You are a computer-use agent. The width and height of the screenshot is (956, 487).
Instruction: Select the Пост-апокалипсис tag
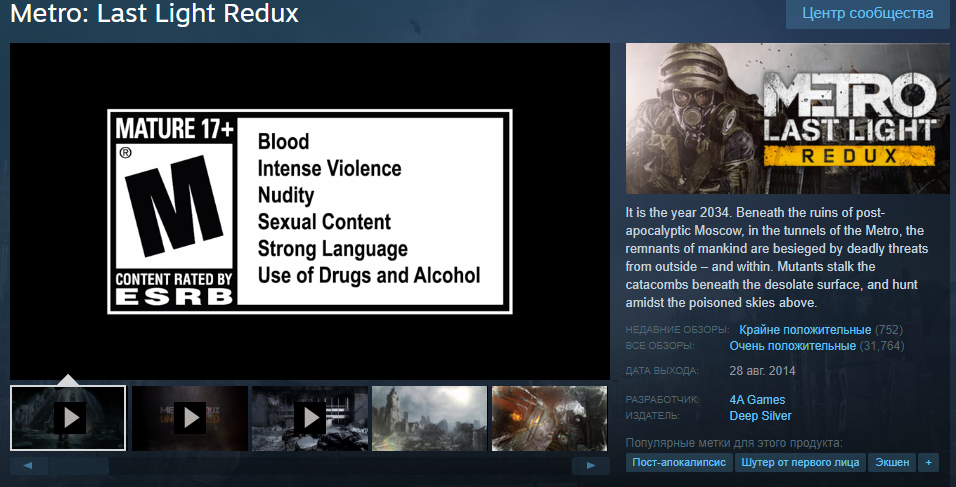679,463
